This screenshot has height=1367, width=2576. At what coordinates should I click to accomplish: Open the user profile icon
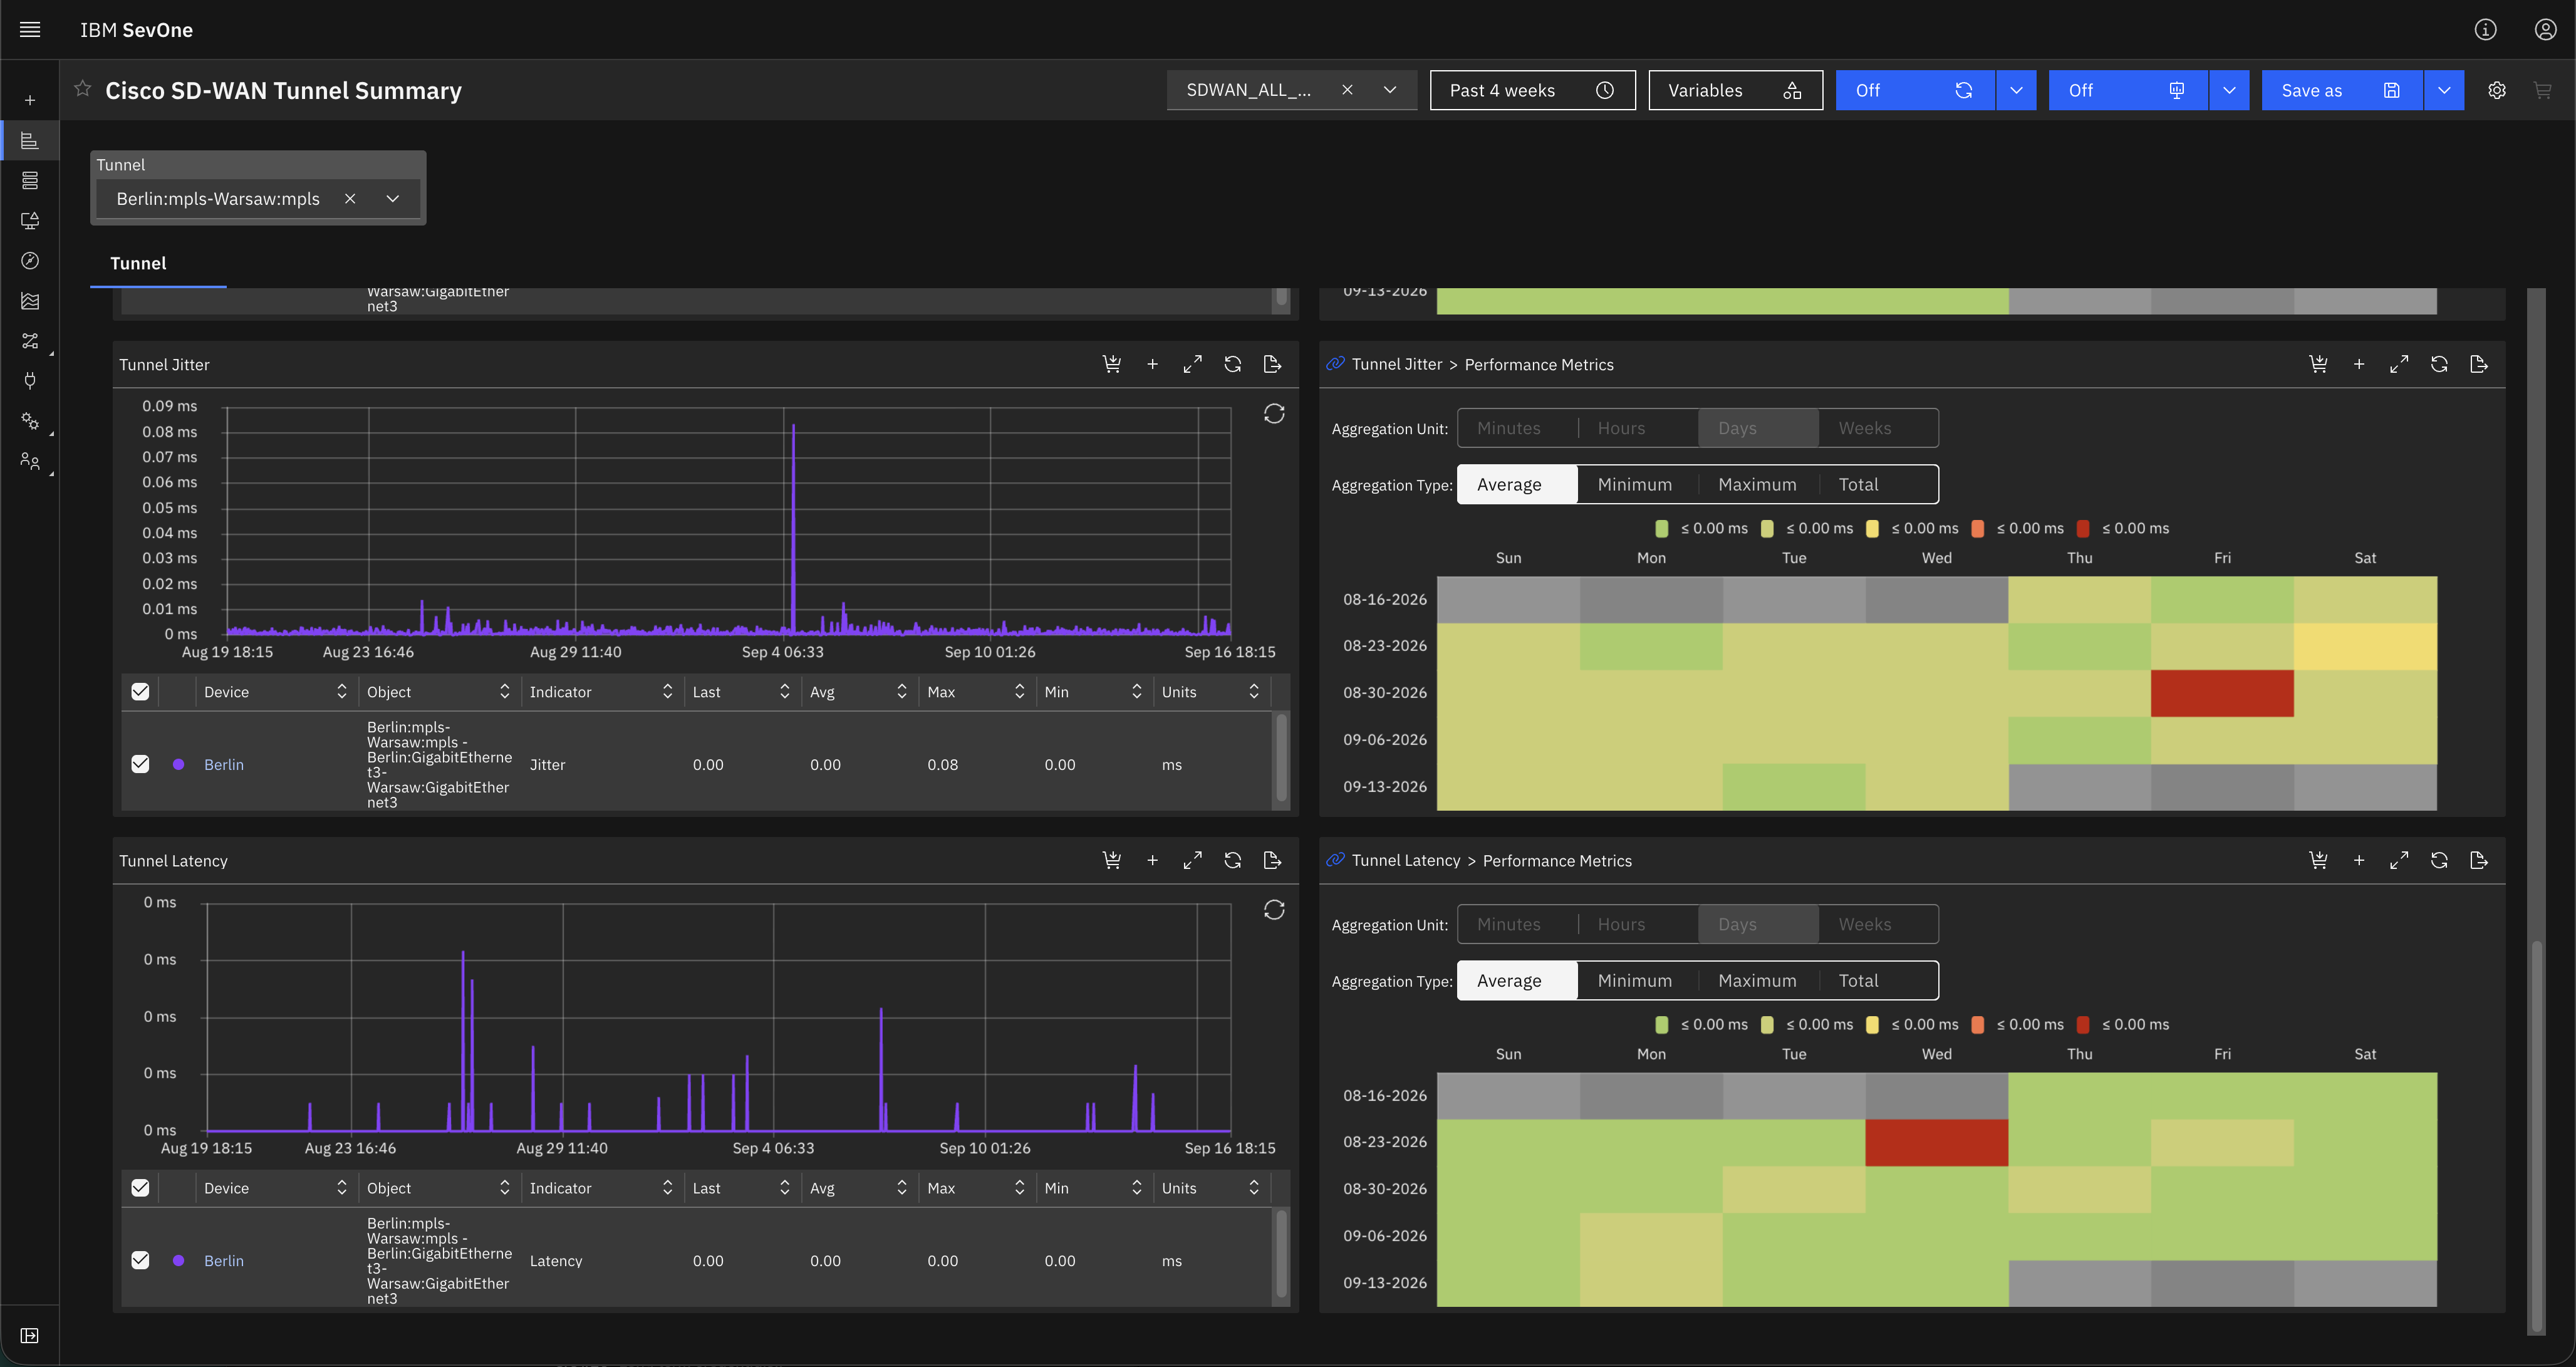(2545, 30)
